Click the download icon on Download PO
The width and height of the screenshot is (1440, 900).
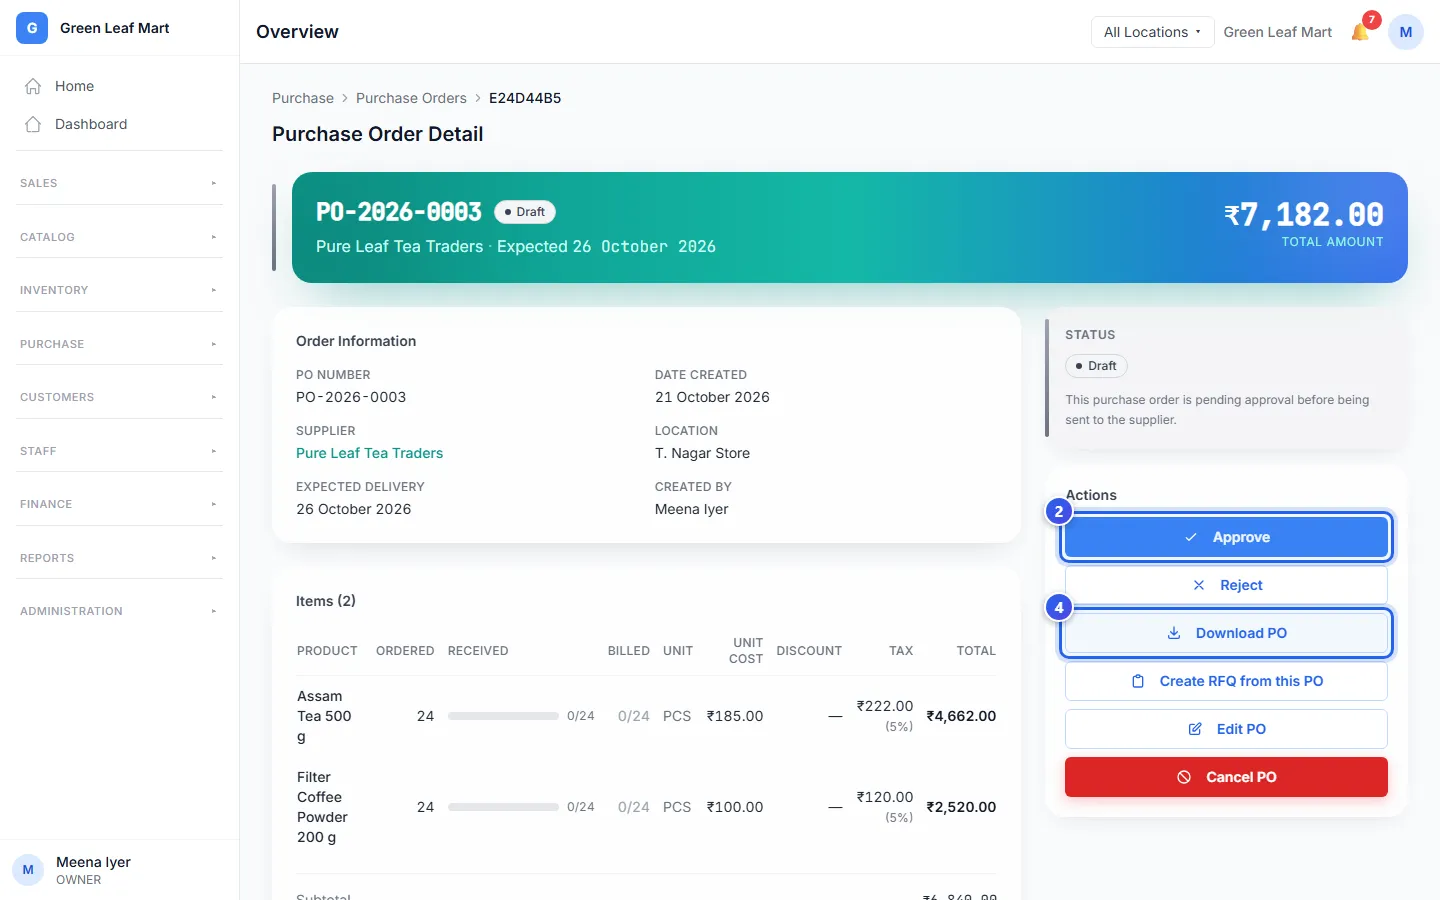click(1174, 633)
